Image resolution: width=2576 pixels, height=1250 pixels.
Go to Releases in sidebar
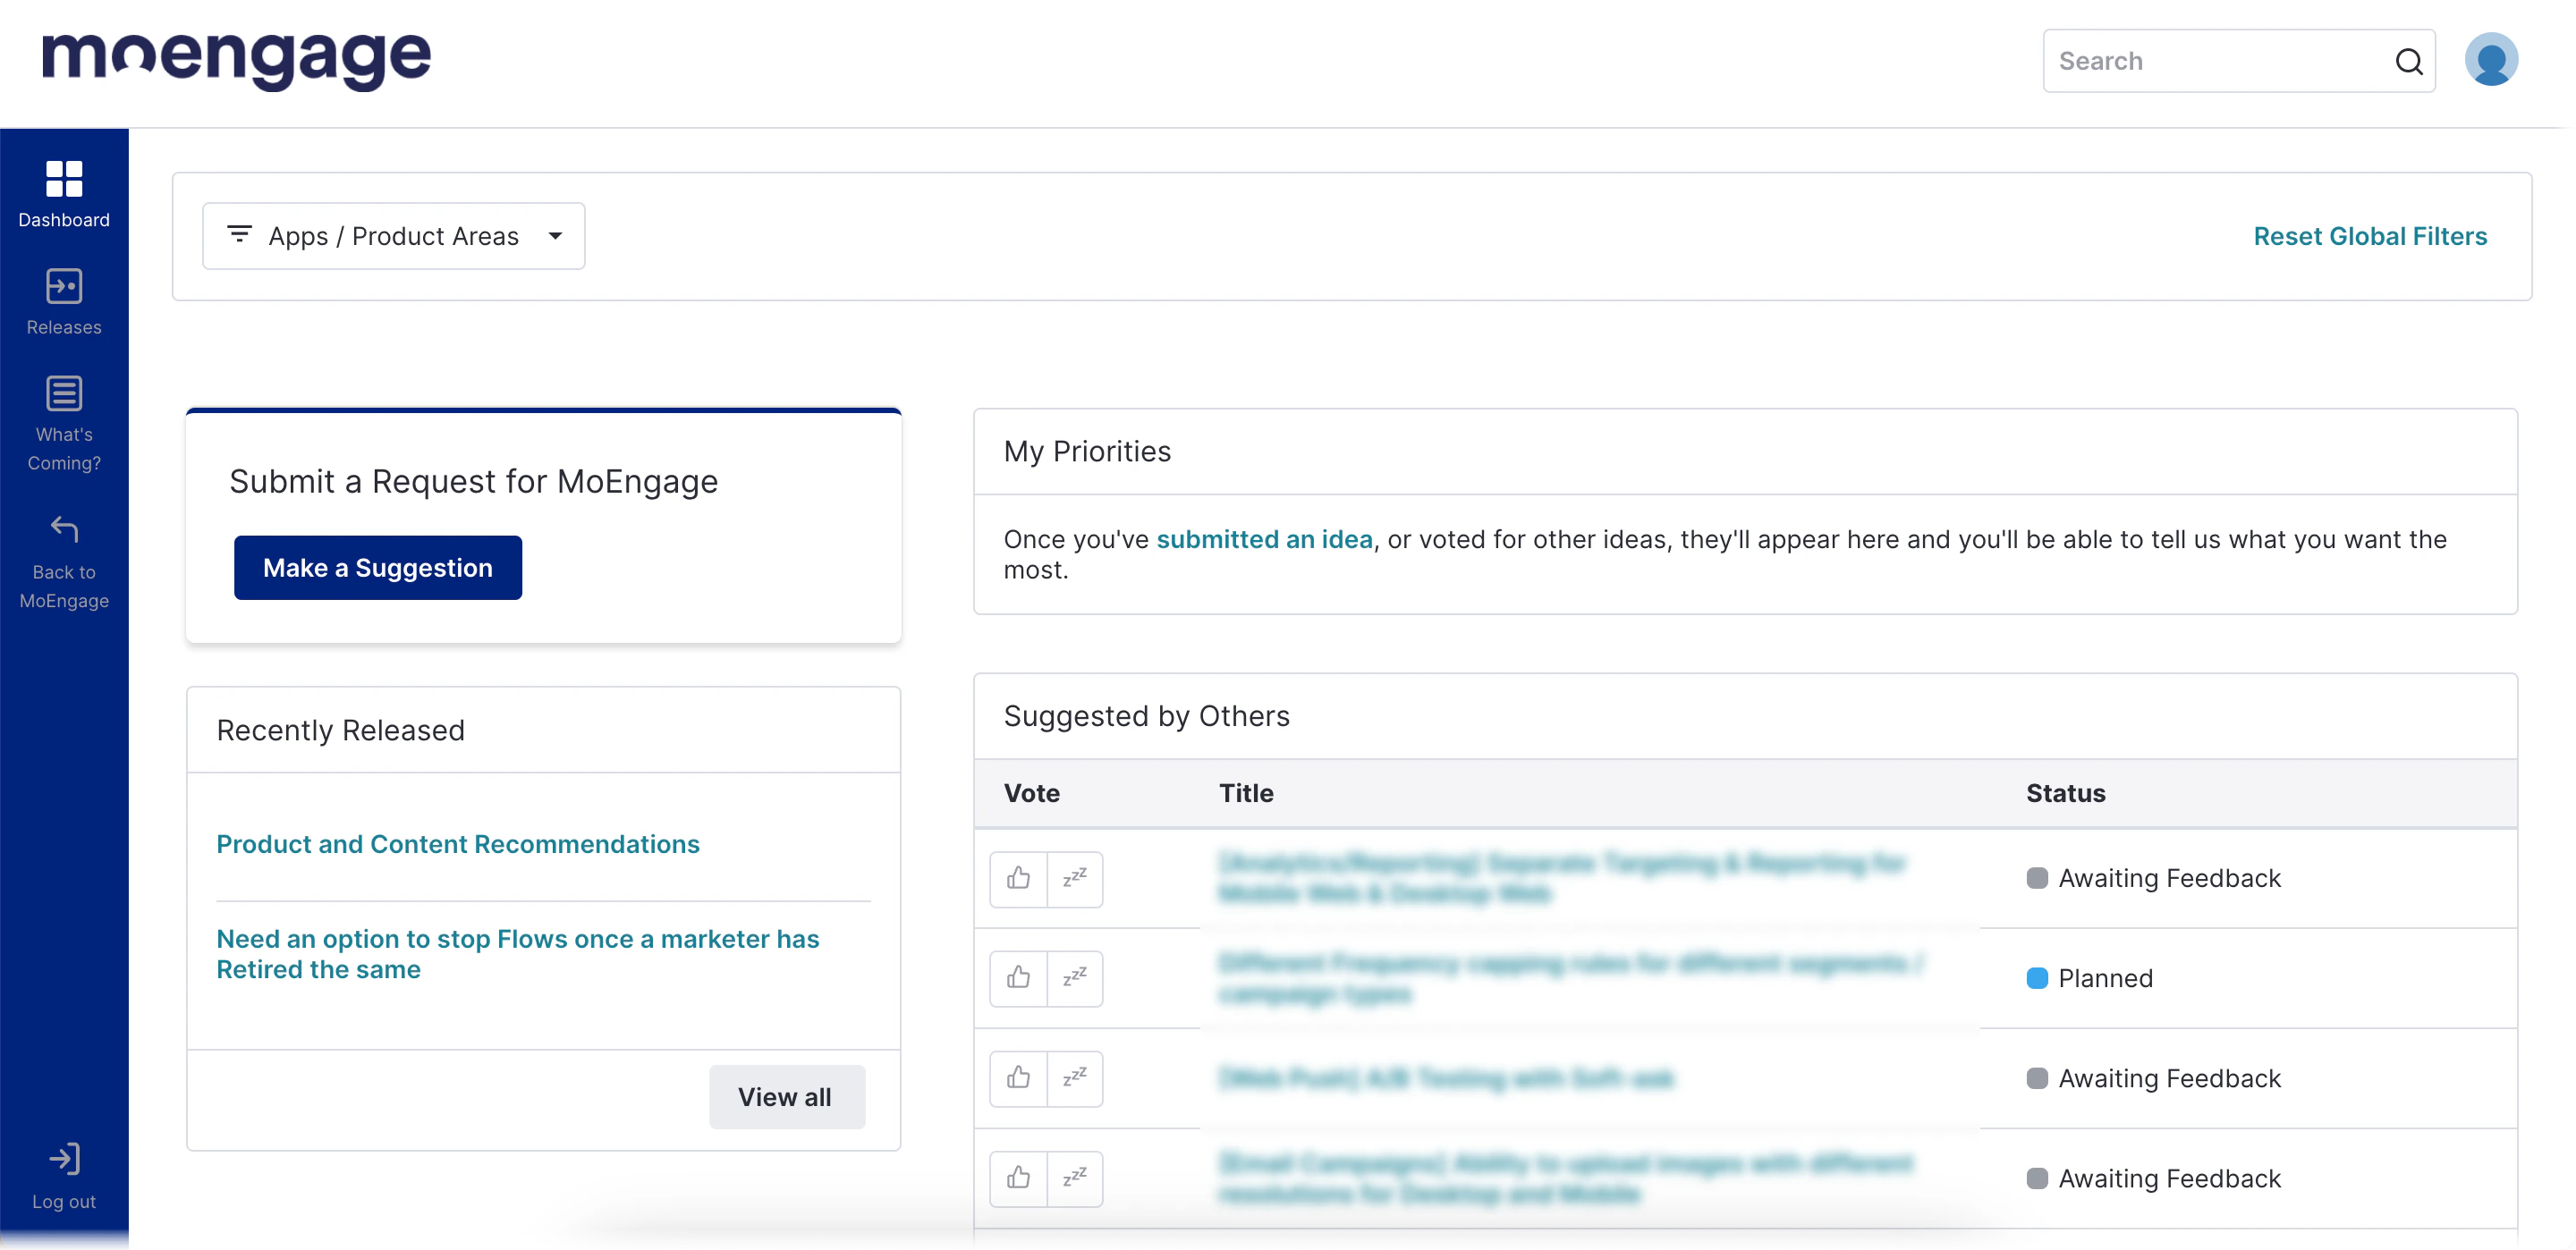click(x=64, y=287)
